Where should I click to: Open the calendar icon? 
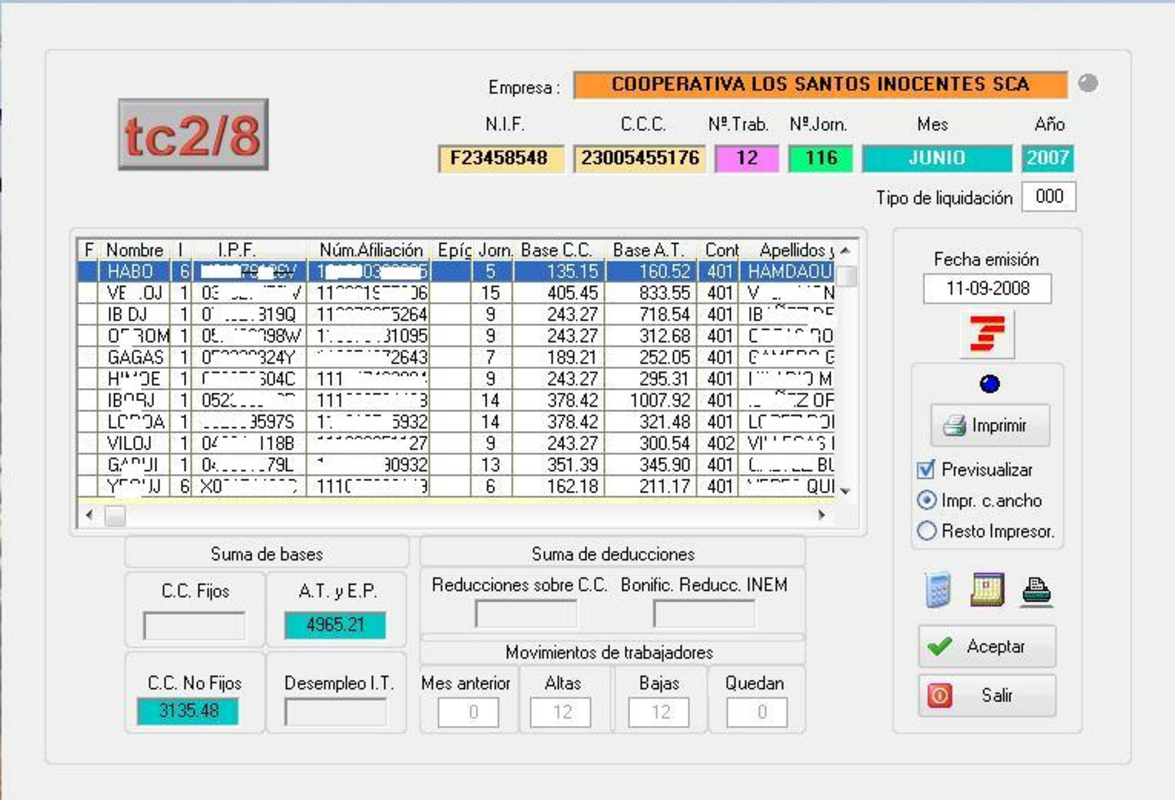tap(987, 590)
